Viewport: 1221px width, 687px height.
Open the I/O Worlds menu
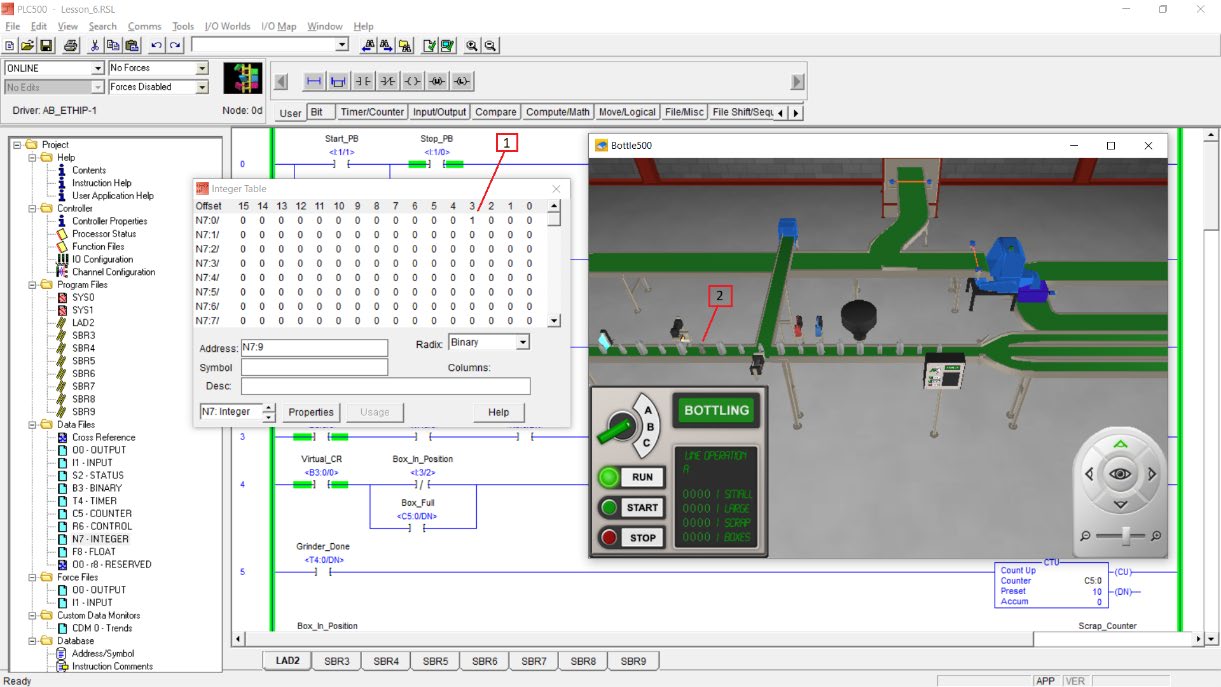(x=227, y=26)
